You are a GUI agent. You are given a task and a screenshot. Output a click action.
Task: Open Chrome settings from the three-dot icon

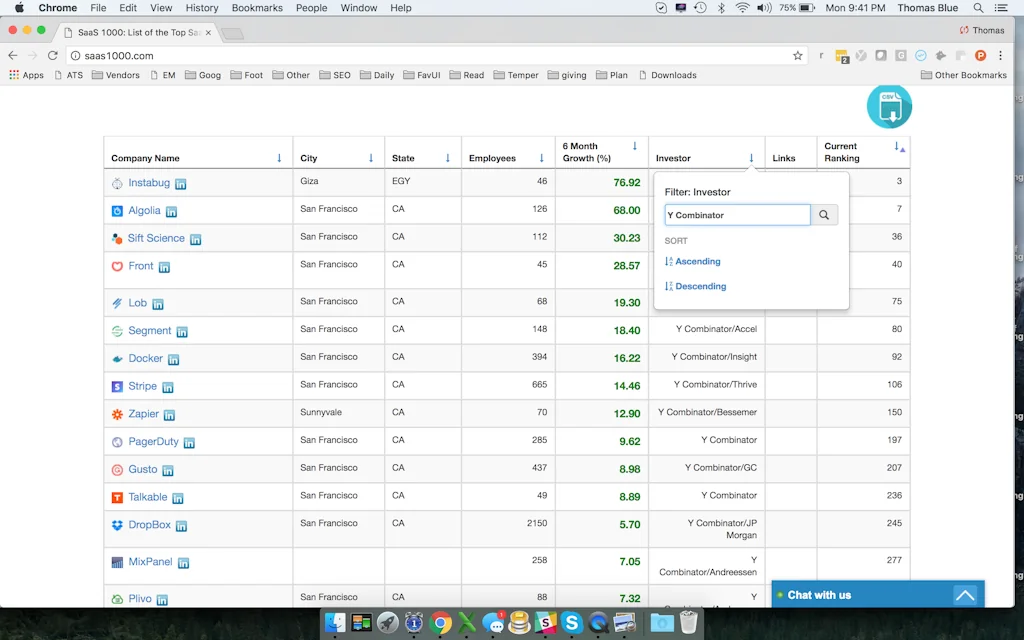tap(1001, 55)
